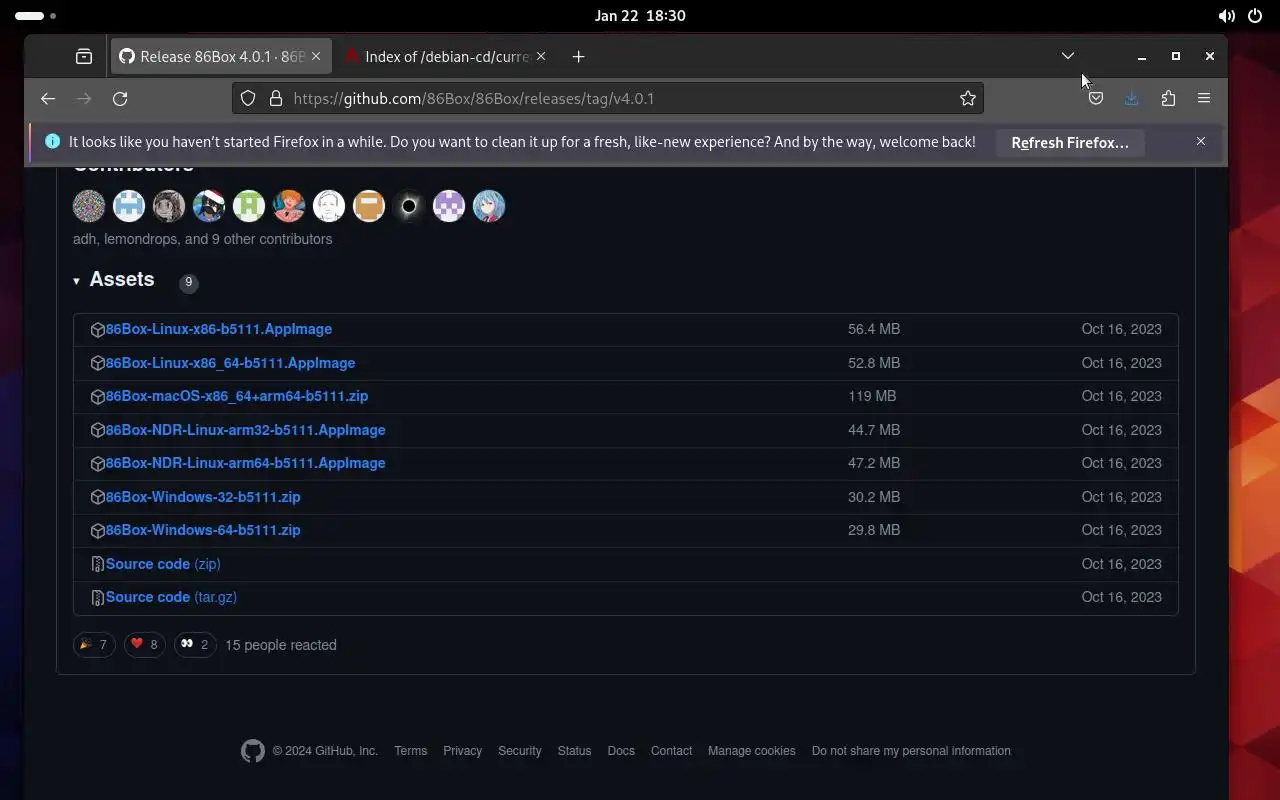Click the orange box contributor avatar

tap(369, 206)
